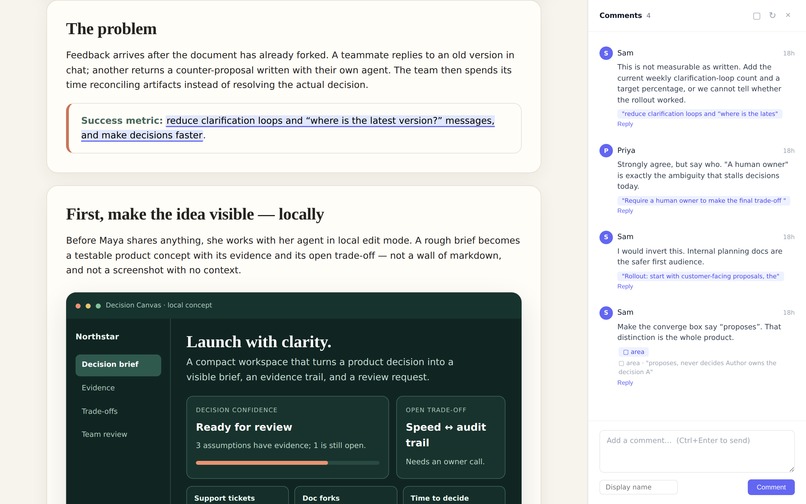Reply to Sam's converge box comment
The height and width of the screenshot is (504, 806).
click(625, 383)
